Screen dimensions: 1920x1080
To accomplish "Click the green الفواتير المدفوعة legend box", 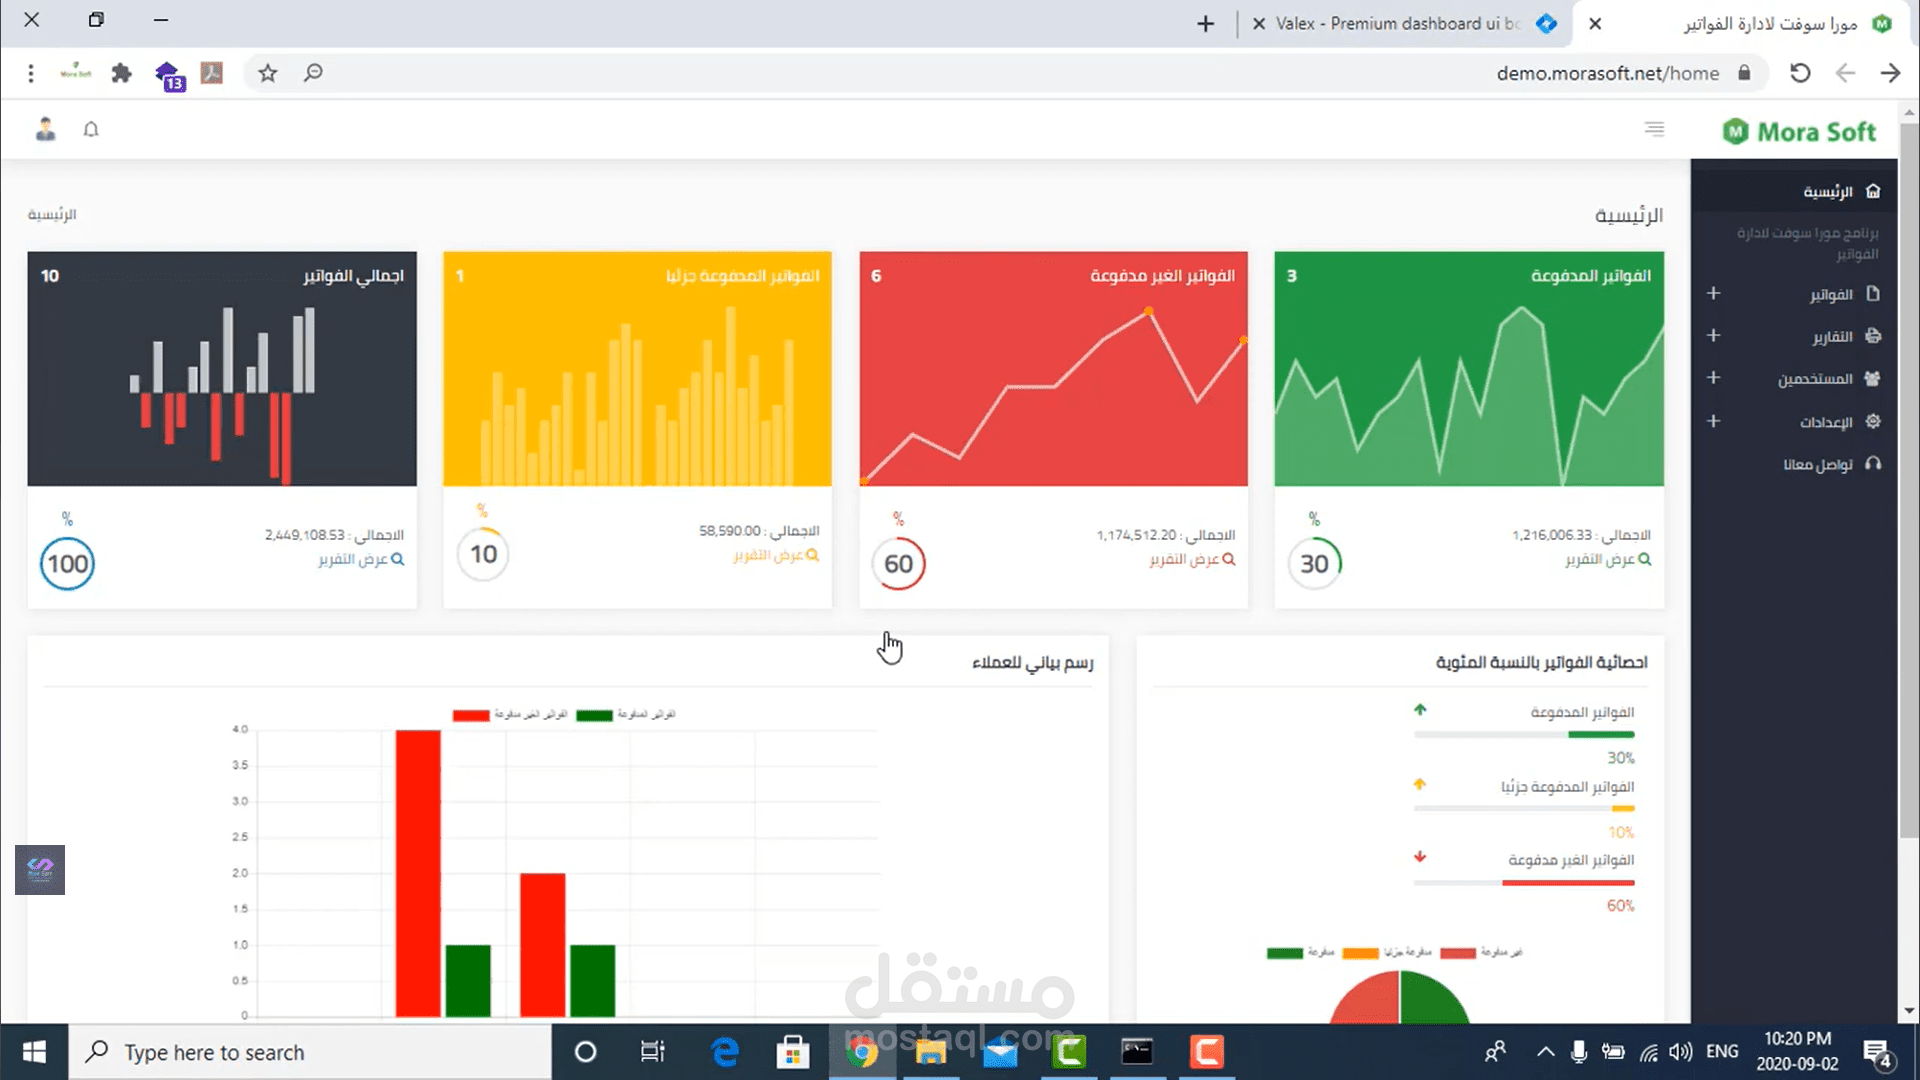I will [594, 714].
